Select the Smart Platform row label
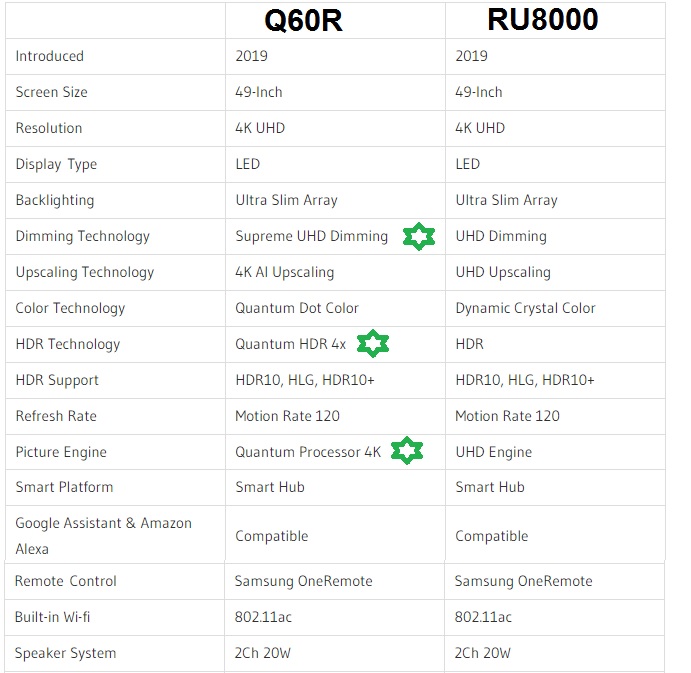 (x=64, y=487)
